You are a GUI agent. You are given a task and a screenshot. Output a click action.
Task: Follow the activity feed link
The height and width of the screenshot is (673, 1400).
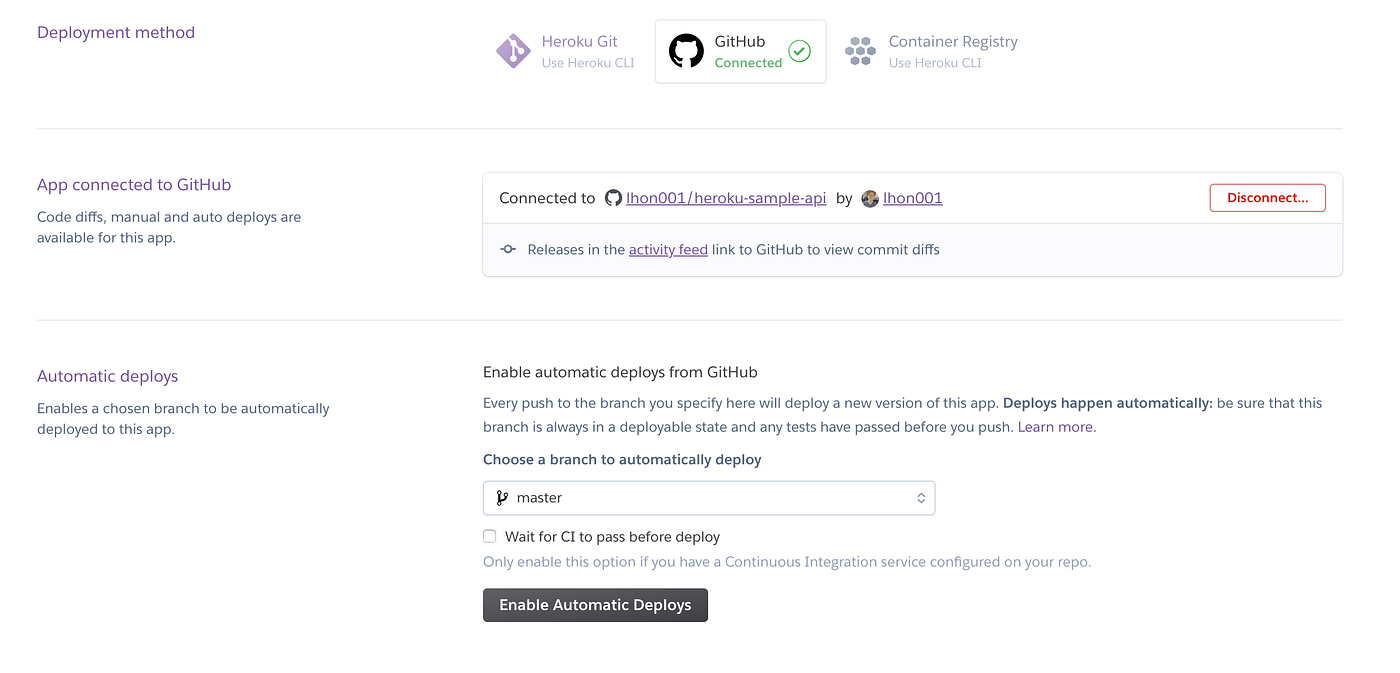pos(668,249)
